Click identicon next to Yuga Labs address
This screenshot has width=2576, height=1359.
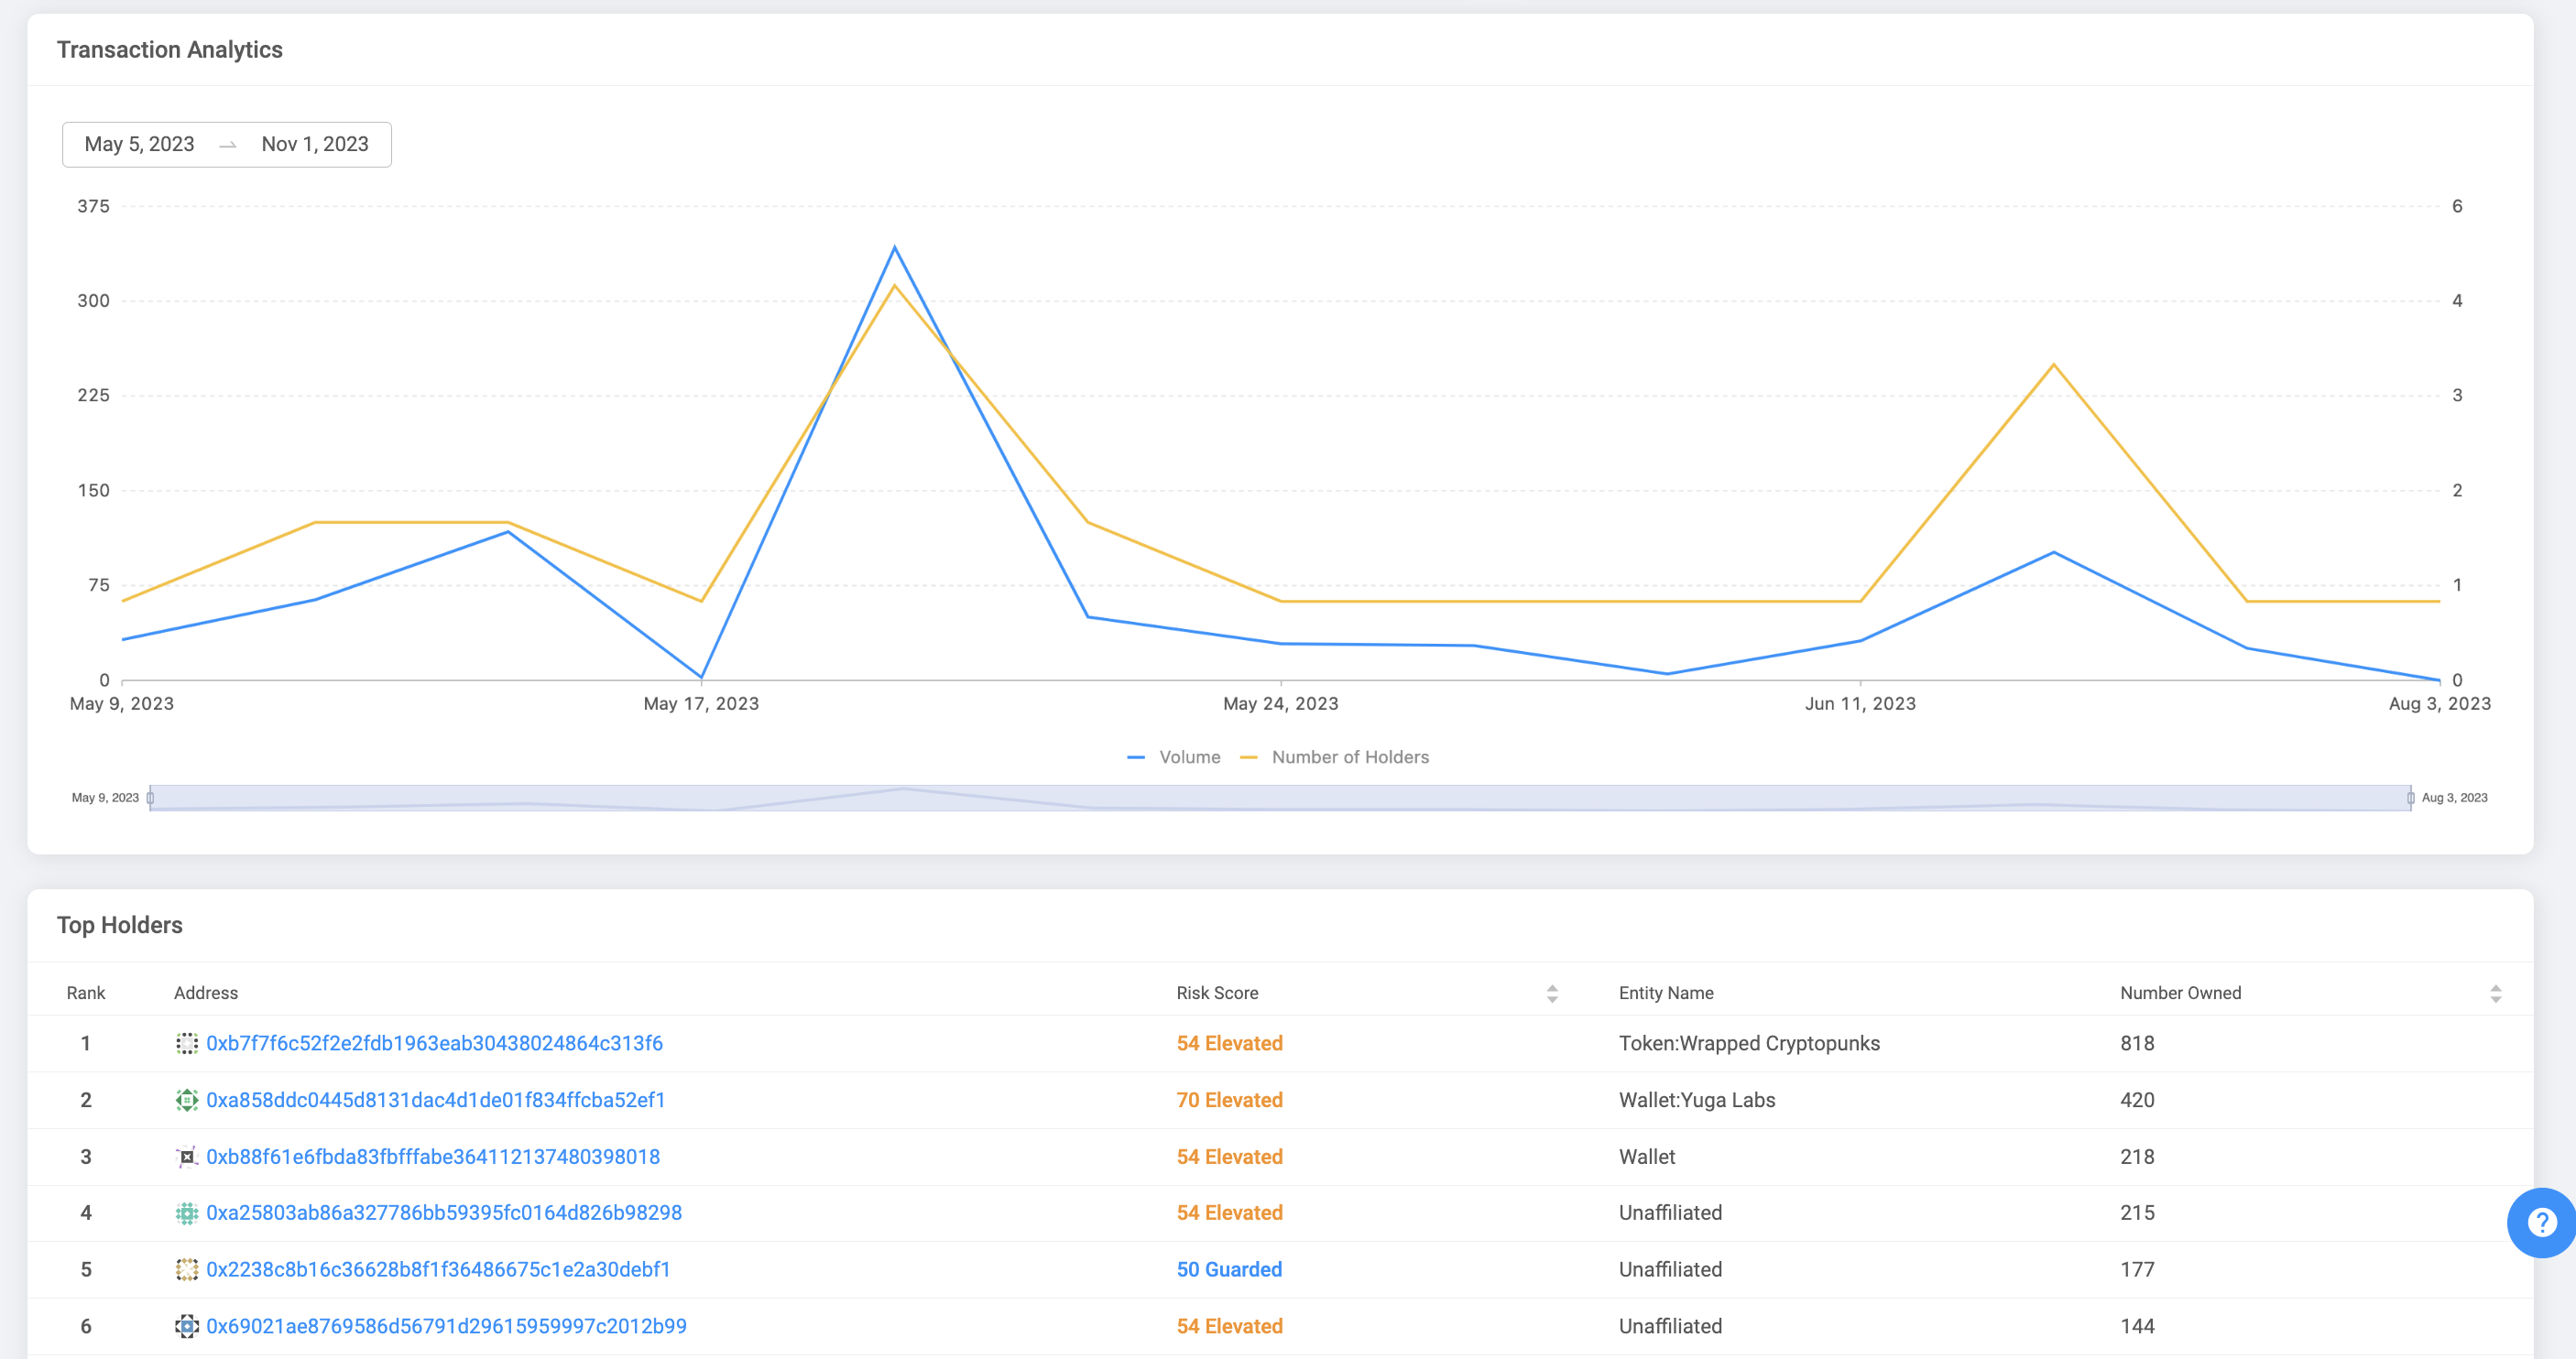[x=187, y=1100]
